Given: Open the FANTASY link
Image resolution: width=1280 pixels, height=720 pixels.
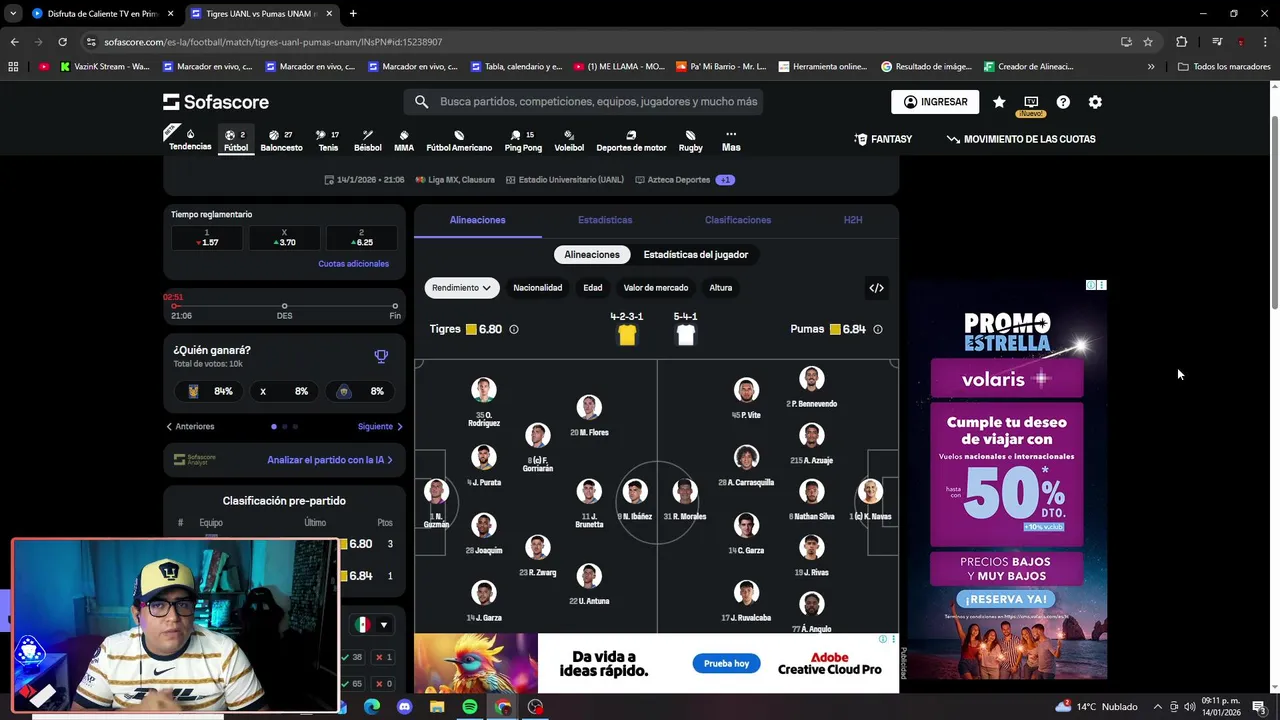Looking at the screenshot, I should pyautogui.click(x=883, y=139).
